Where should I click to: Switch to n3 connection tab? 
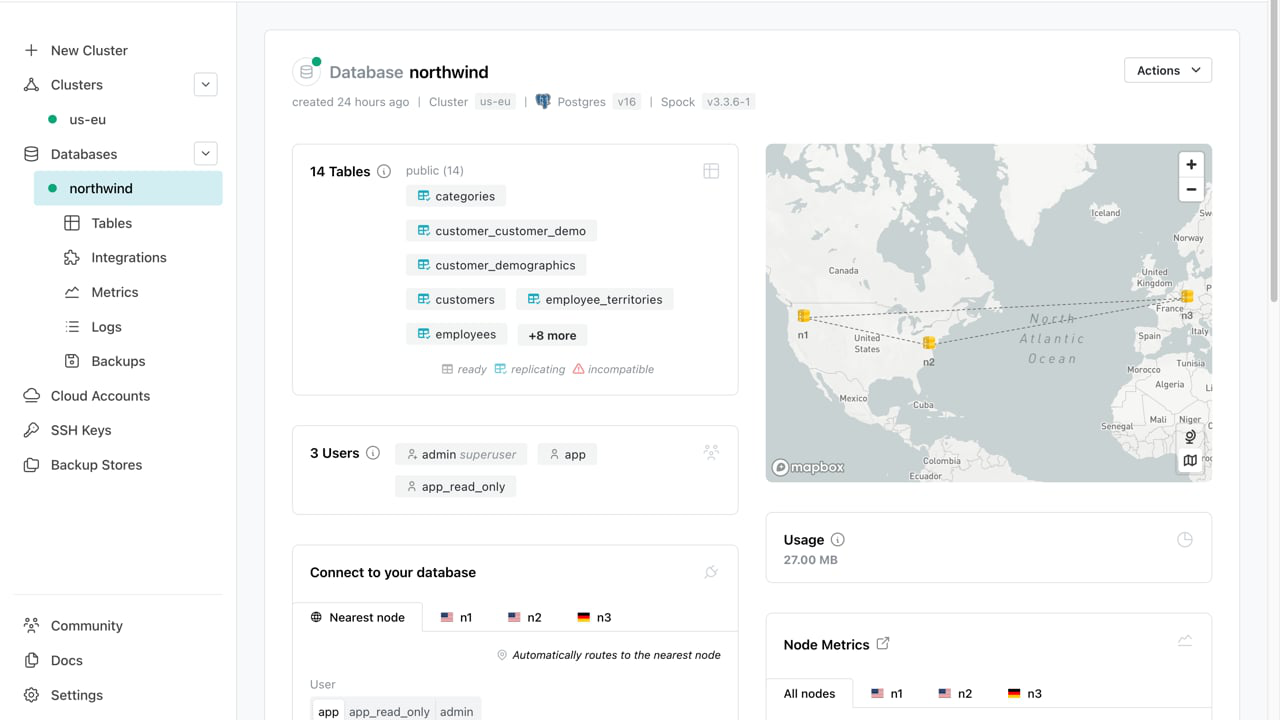click(594, 617)
